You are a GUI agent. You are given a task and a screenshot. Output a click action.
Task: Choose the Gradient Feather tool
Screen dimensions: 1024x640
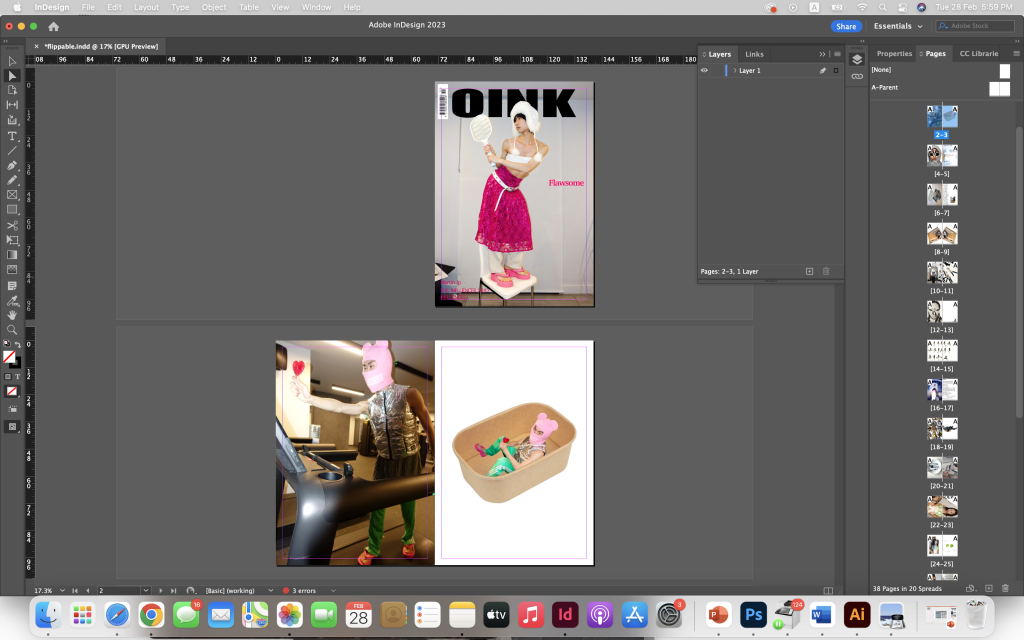click(x=12, y=270)
